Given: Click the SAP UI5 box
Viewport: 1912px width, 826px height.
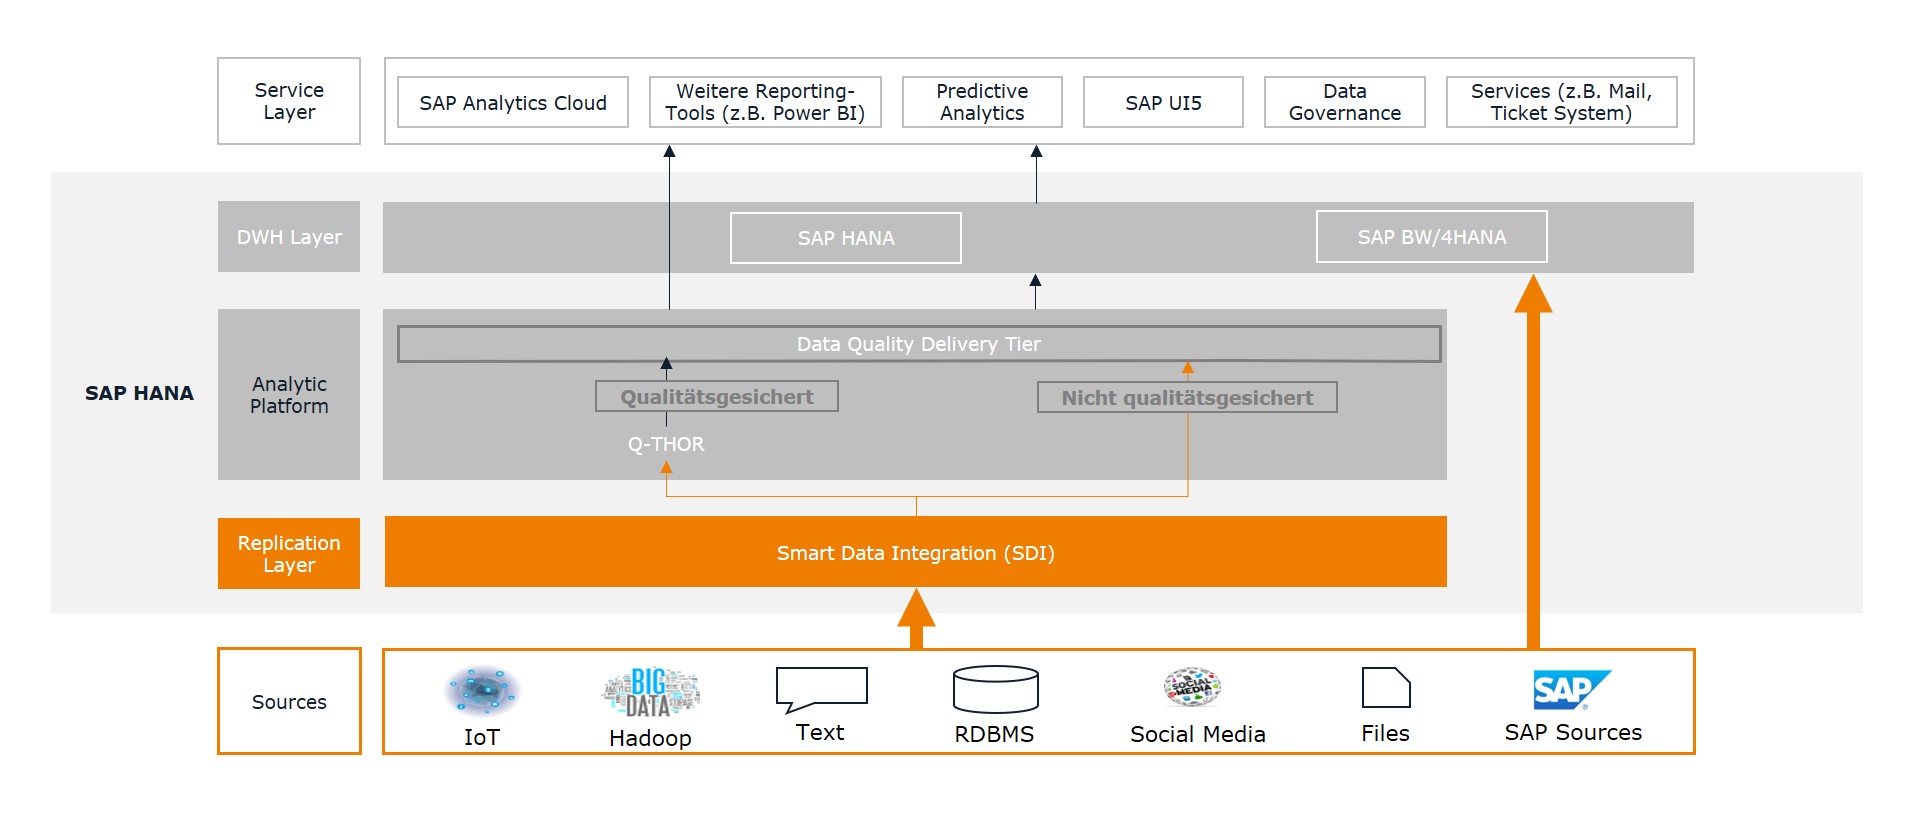Looking at the screenshot, I should [x=1163, y=102].
